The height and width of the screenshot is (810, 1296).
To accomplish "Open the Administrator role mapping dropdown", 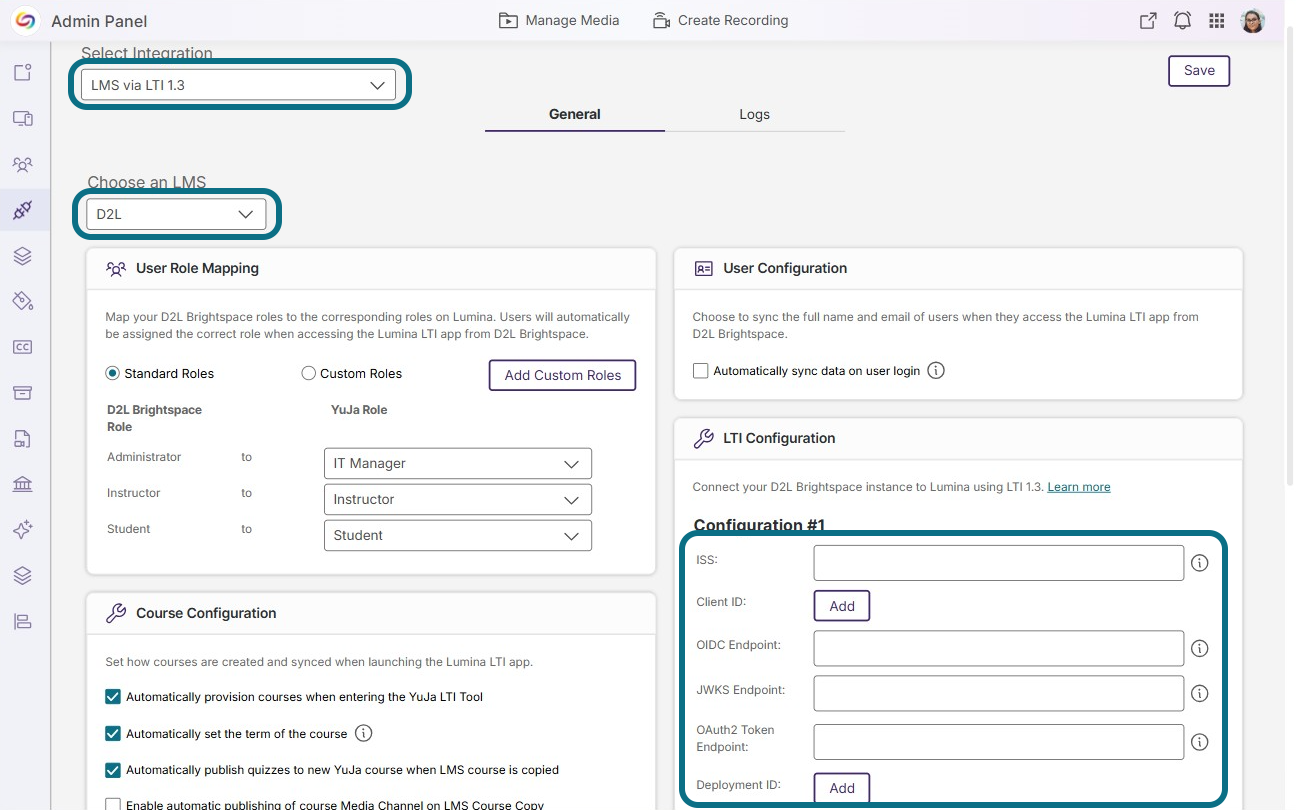I will (x=458, y=463).
